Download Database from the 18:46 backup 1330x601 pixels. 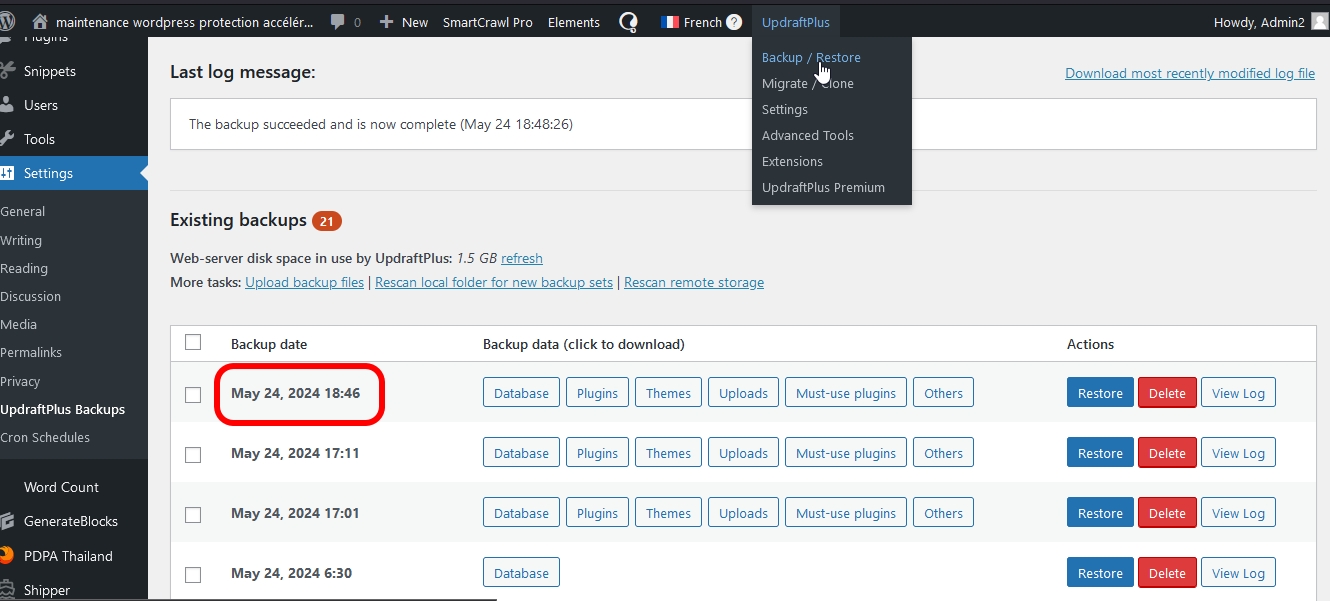tap(521, 393)
